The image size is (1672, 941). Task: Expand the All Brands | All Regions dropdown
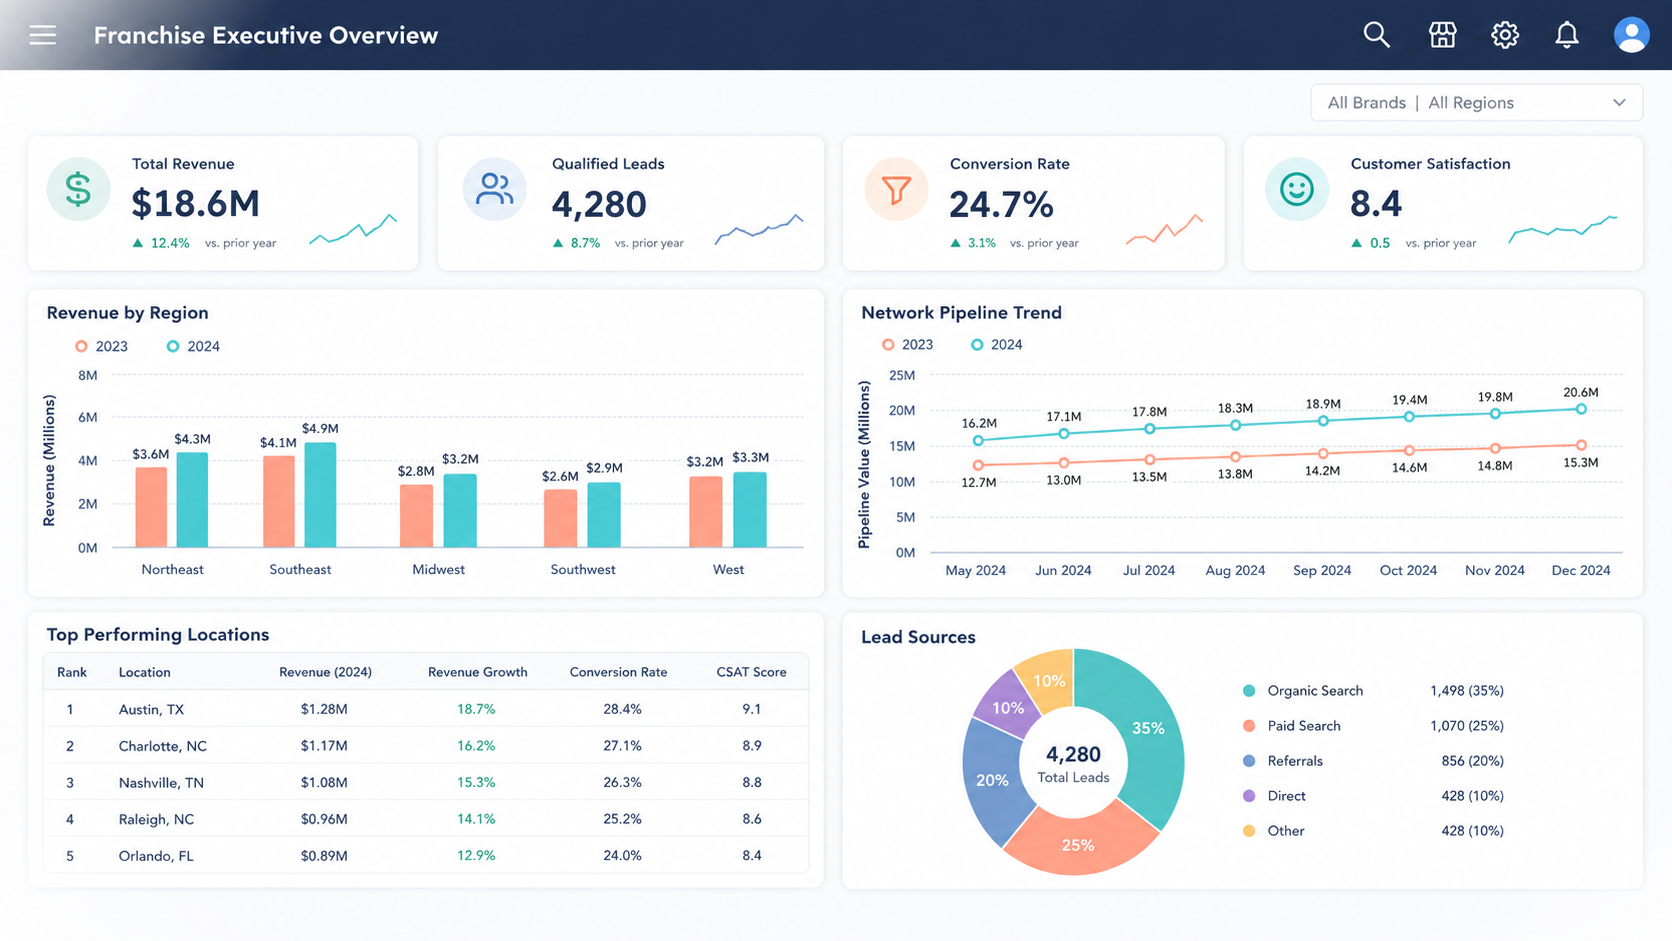[1476, 103]
